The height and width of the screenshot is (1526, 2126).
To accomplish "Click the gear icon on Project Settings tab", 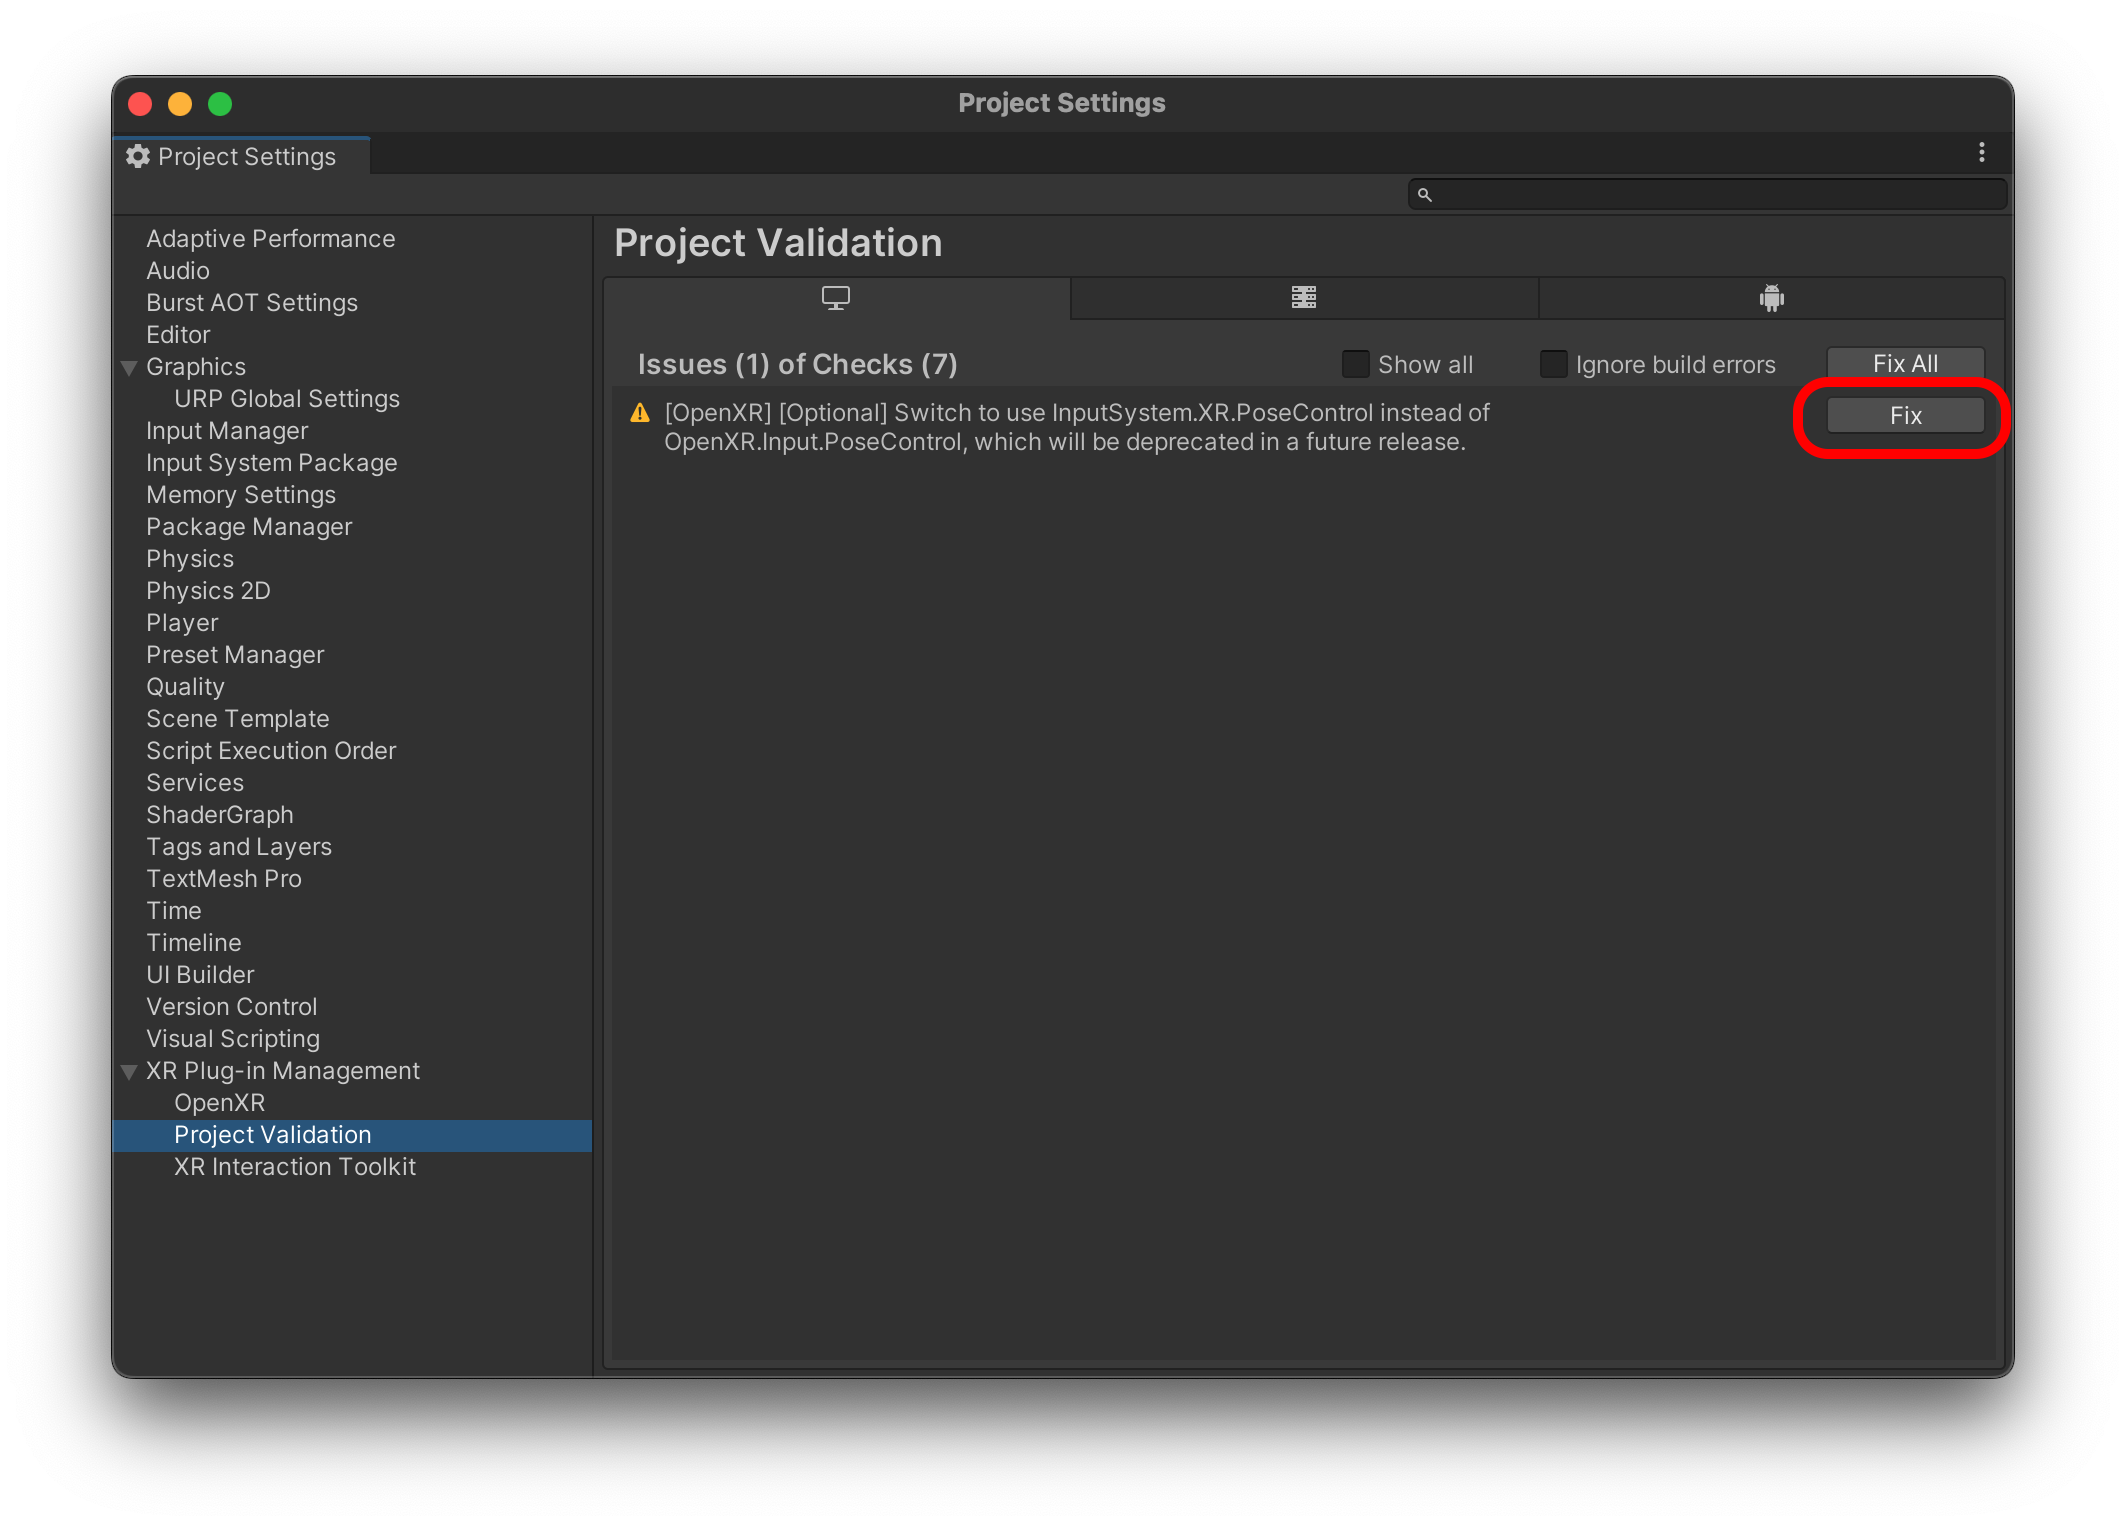I will (138, 157).
